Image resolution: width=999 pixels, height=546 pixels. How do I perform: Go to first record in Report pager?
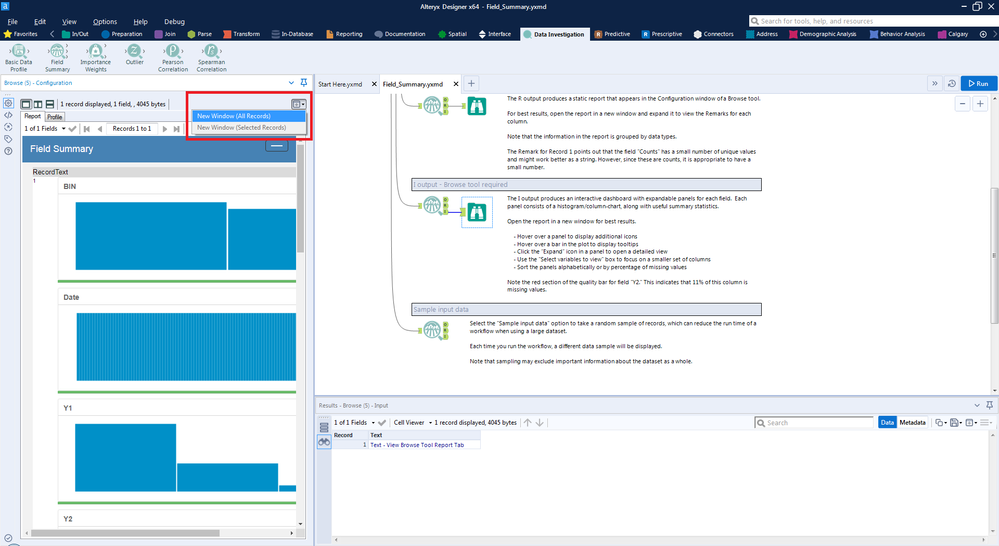coord(86,129)
